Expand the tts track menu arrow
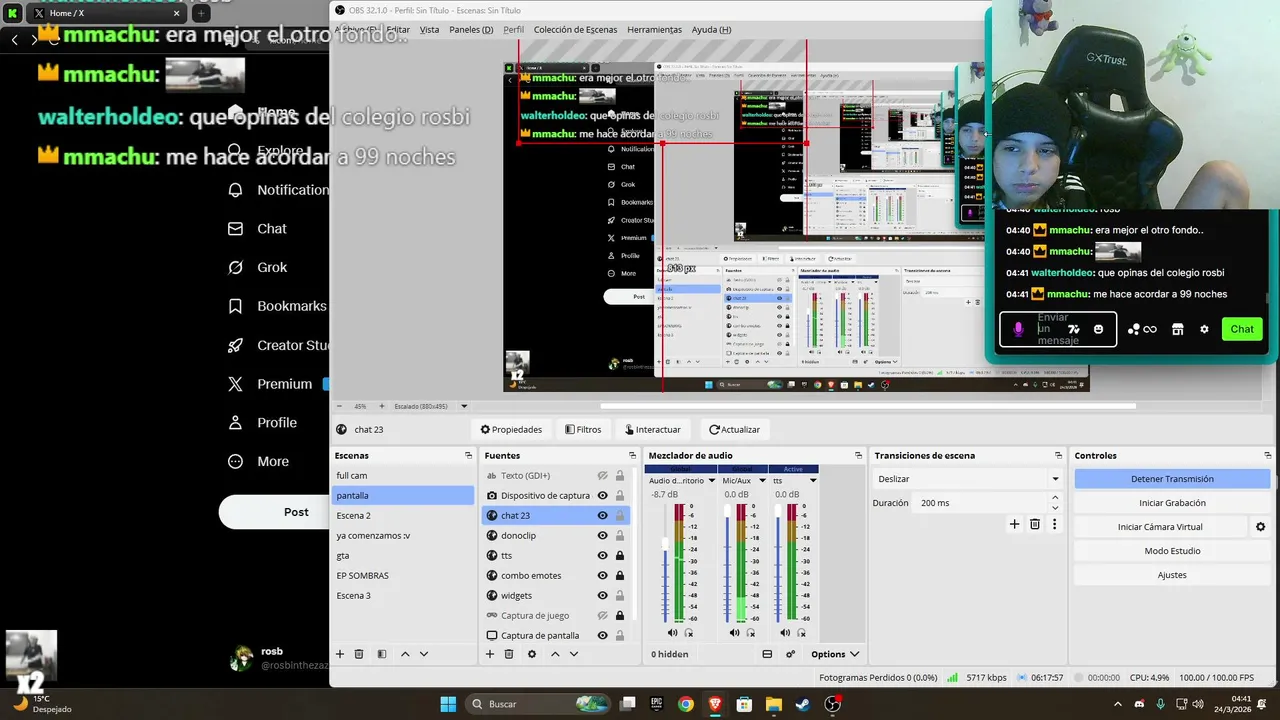 812,481
